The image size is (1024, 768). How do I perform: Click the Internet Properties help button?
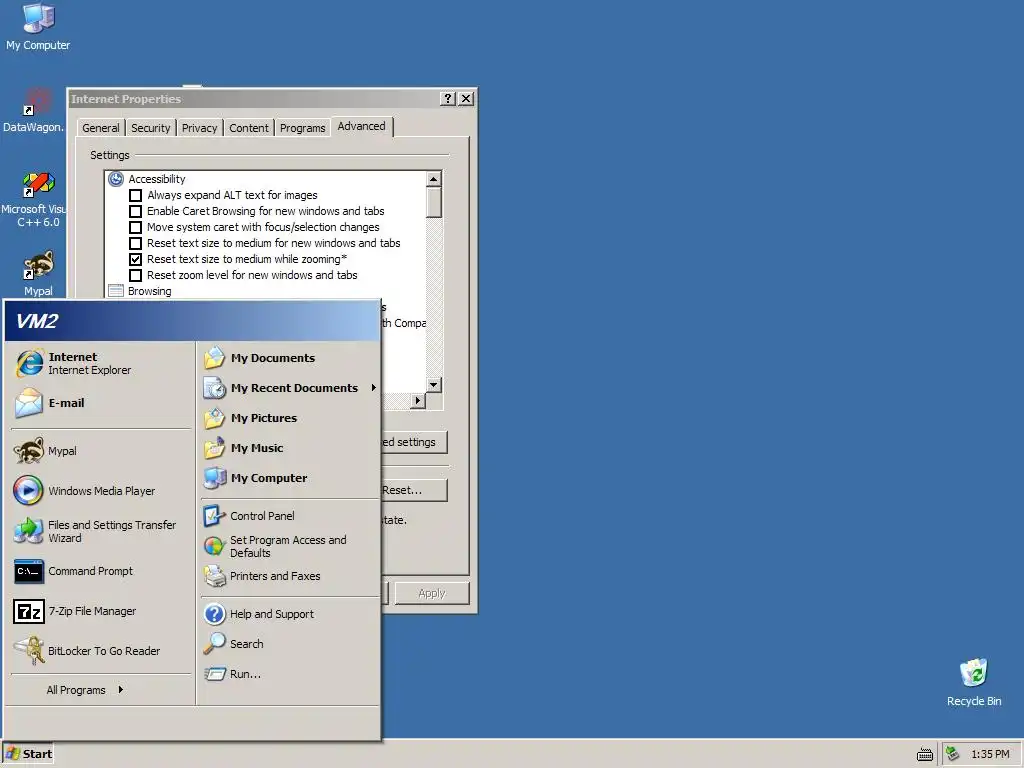(x=447, y=99)
